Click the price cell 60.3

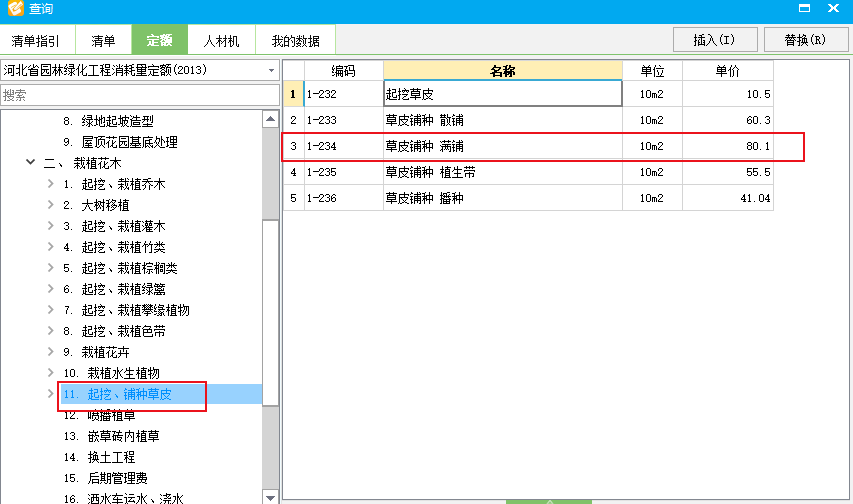click(728, 120)
